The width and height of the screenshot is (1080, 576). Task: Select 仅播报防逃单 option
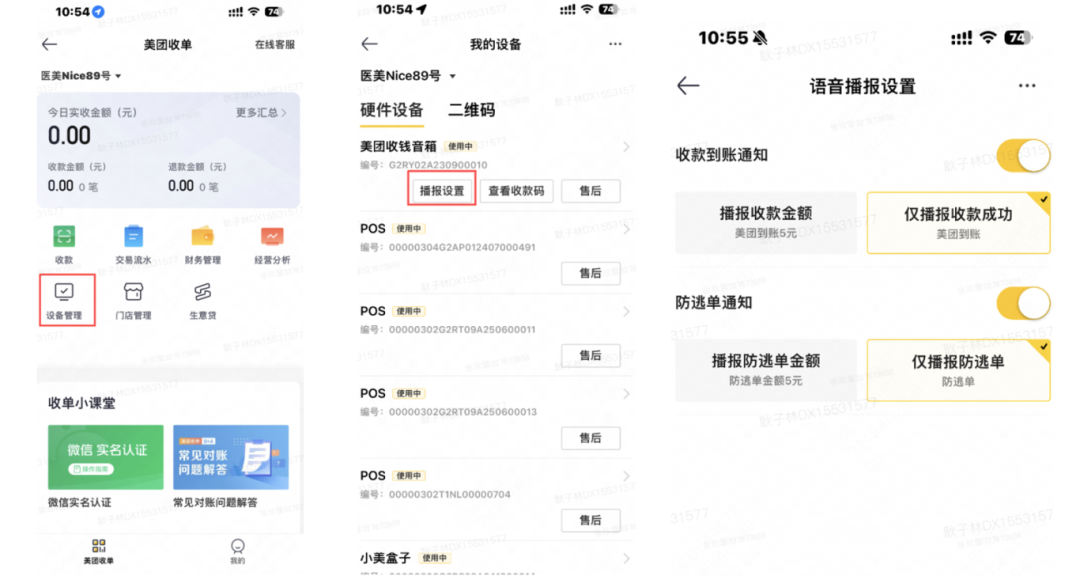(958, 370)
